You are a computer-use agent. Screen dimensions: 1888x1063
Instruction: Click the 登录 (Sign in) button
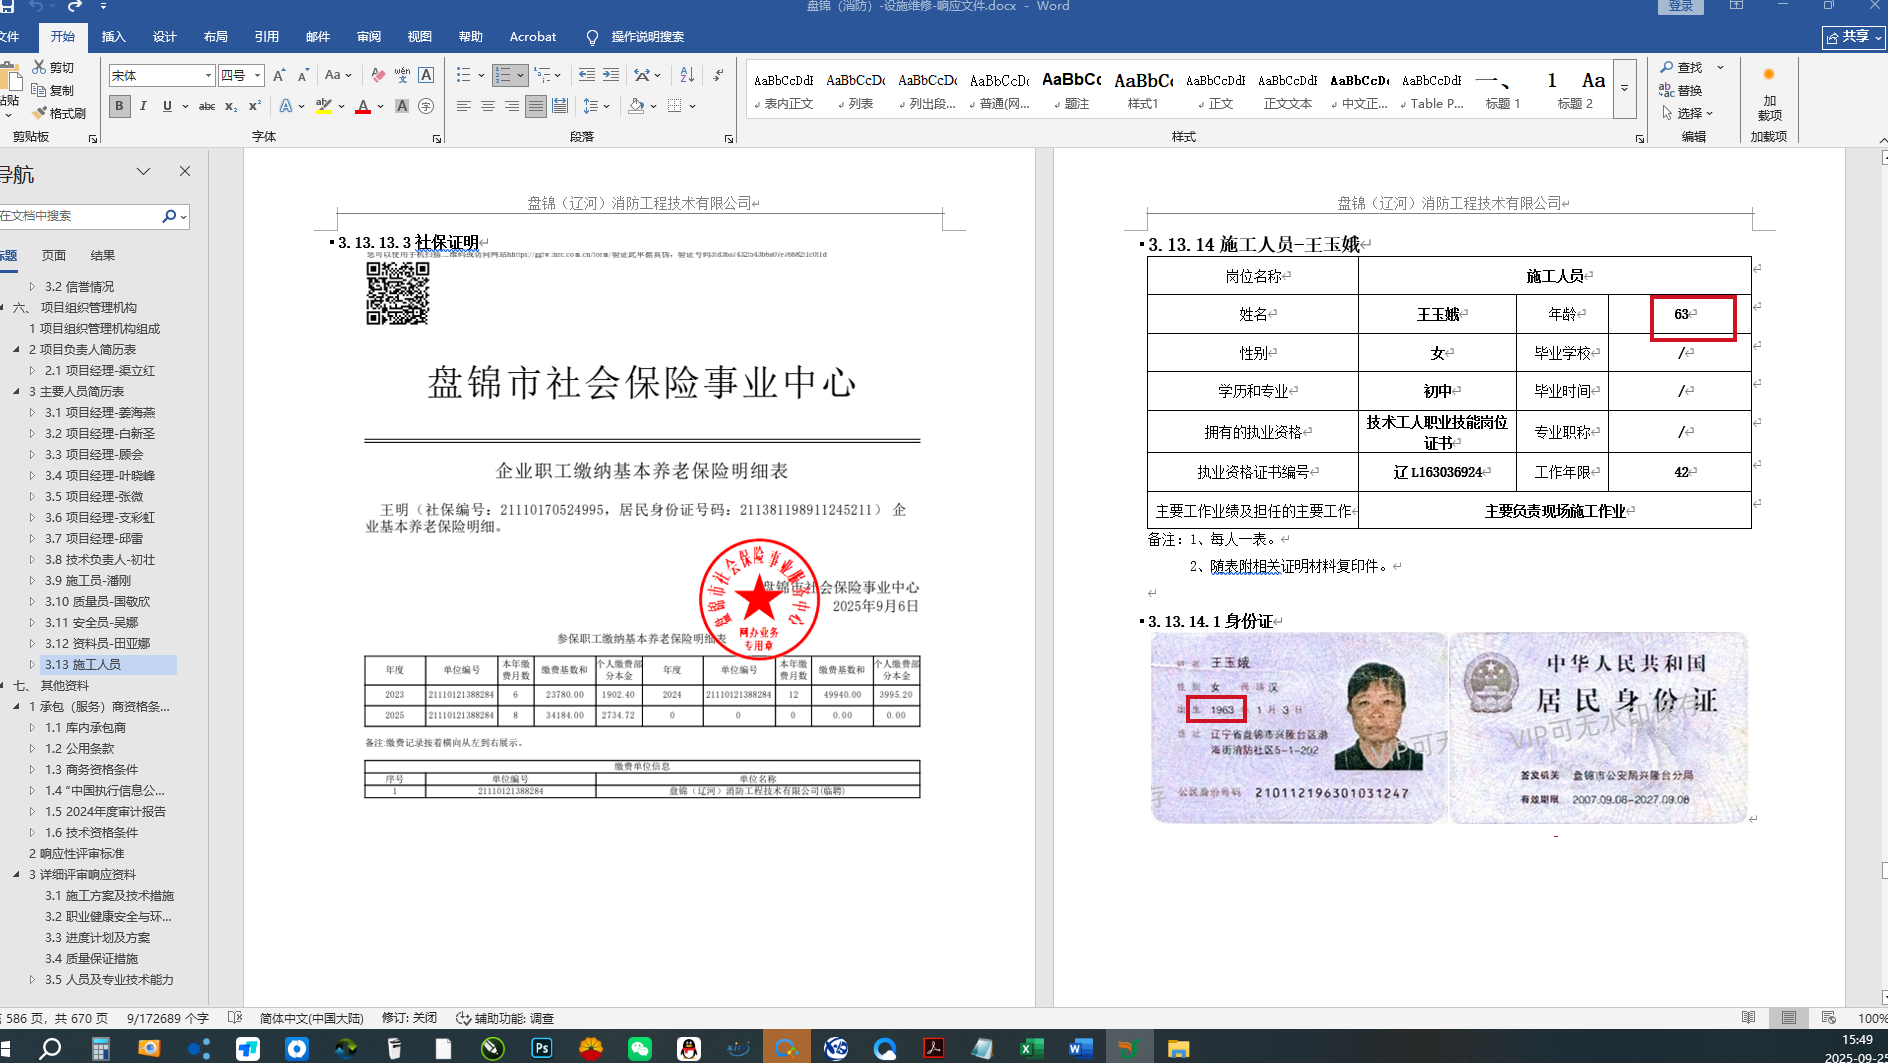click(1680, 7)
